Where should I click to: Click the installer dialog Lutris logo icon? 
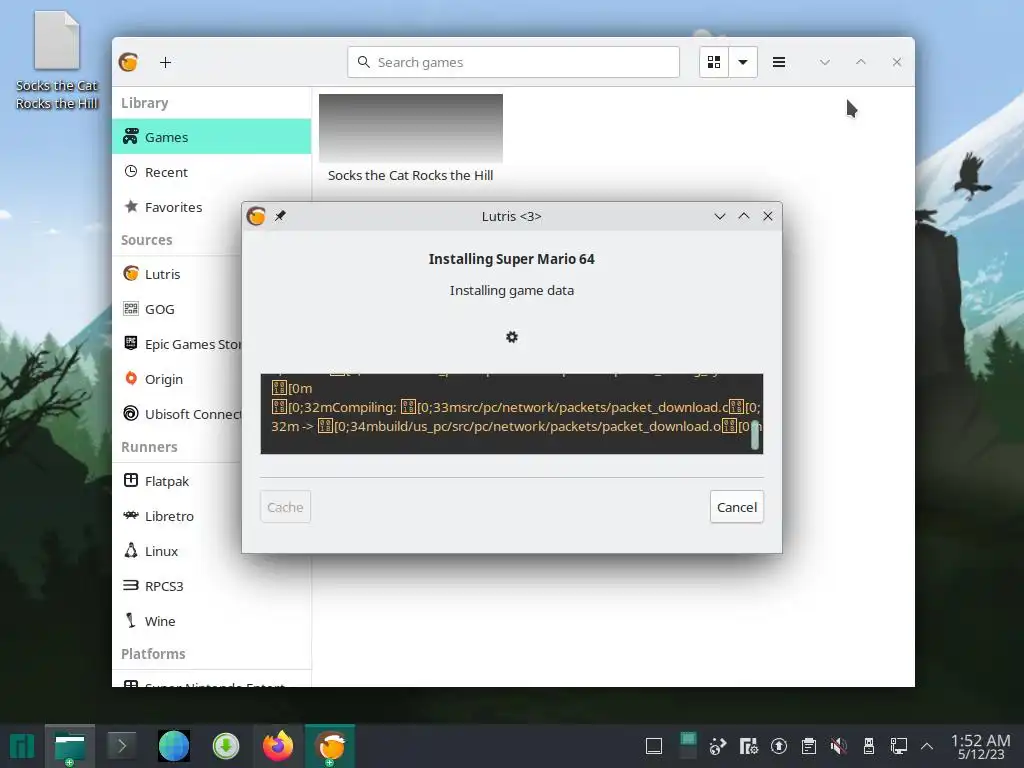coord(256,216)
